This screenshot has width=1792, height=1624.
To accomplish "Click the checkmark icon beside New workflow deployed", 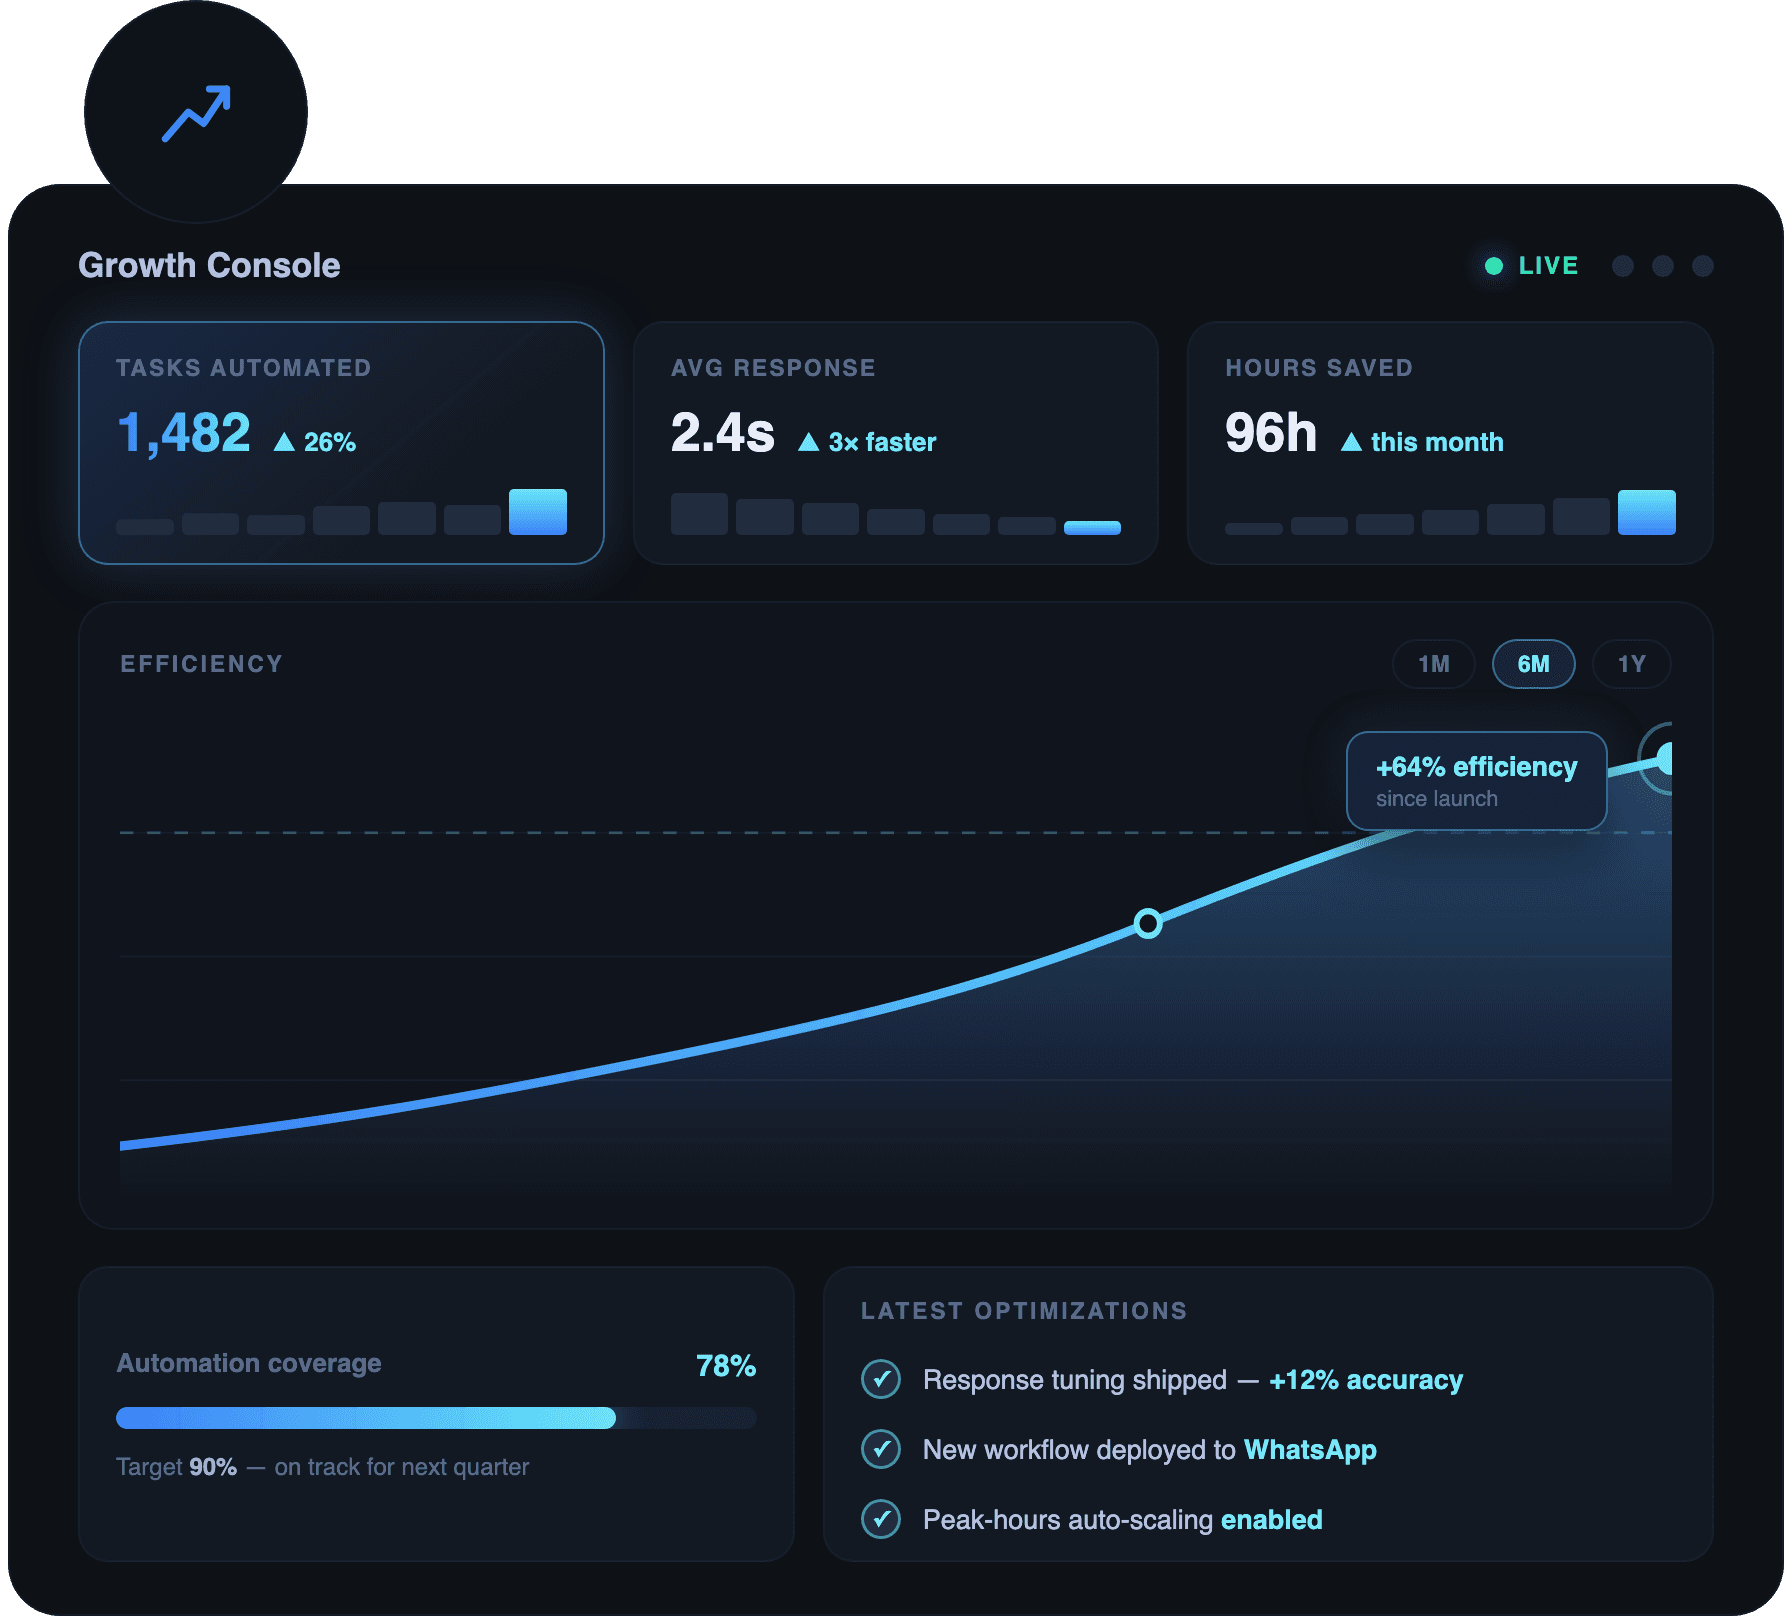I will [881, 1450].
